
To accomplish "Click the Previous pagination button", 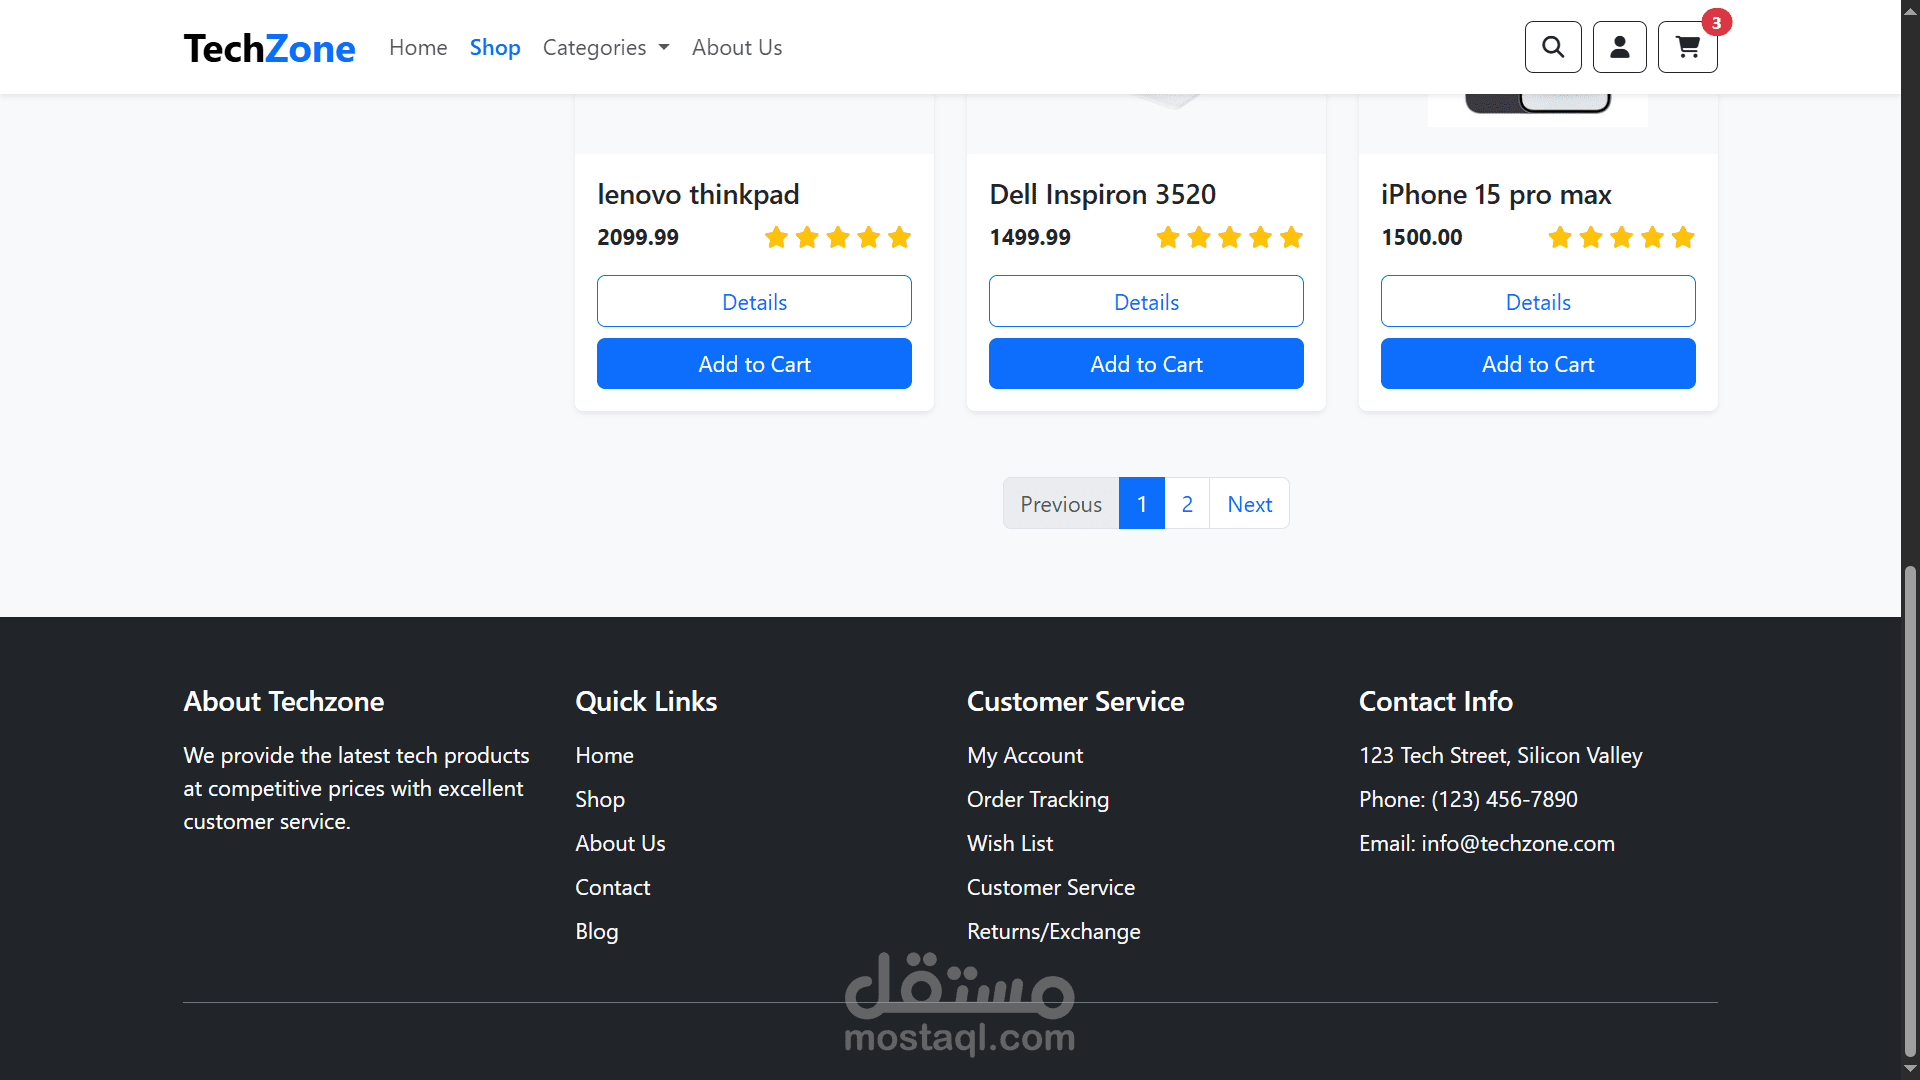I will (1061, 503).
